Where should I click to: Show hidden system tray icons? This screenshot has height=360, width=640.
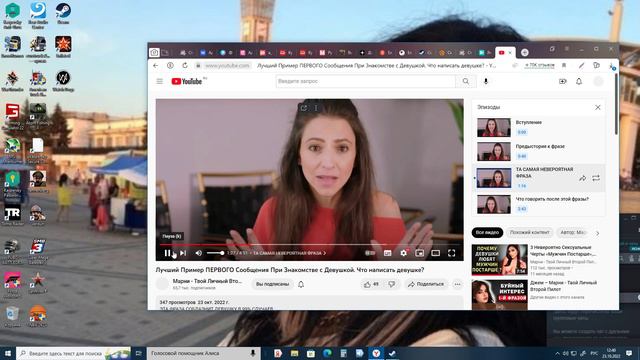click(557, 353)
